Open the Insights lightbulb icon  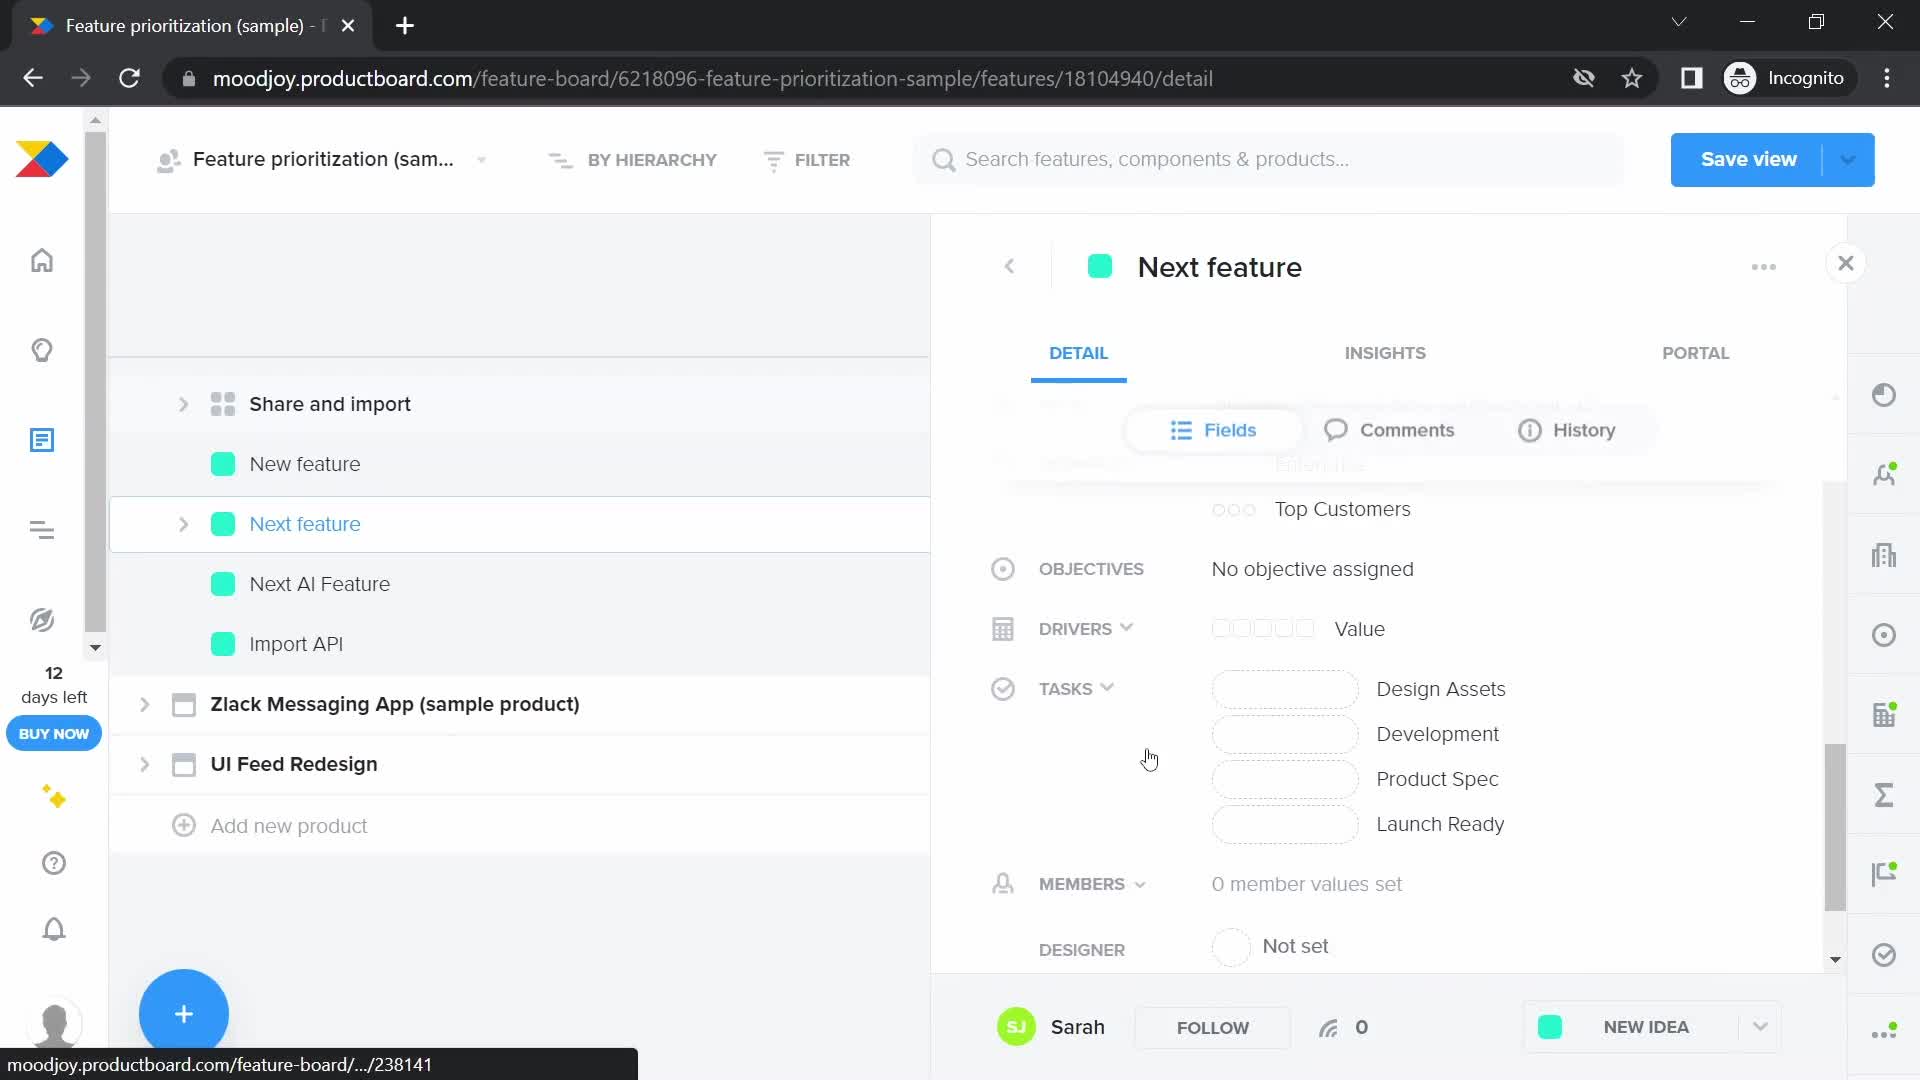point(42,350)
